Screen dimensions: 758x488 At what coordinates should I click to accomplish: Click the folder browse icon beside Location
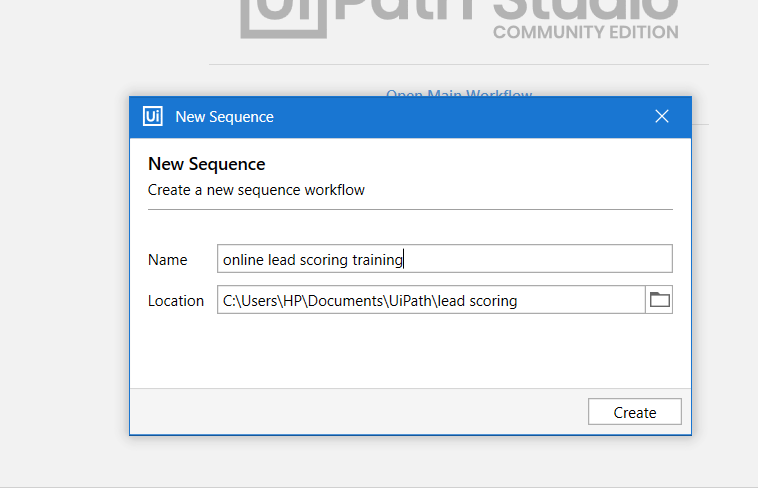pos(659,300)
